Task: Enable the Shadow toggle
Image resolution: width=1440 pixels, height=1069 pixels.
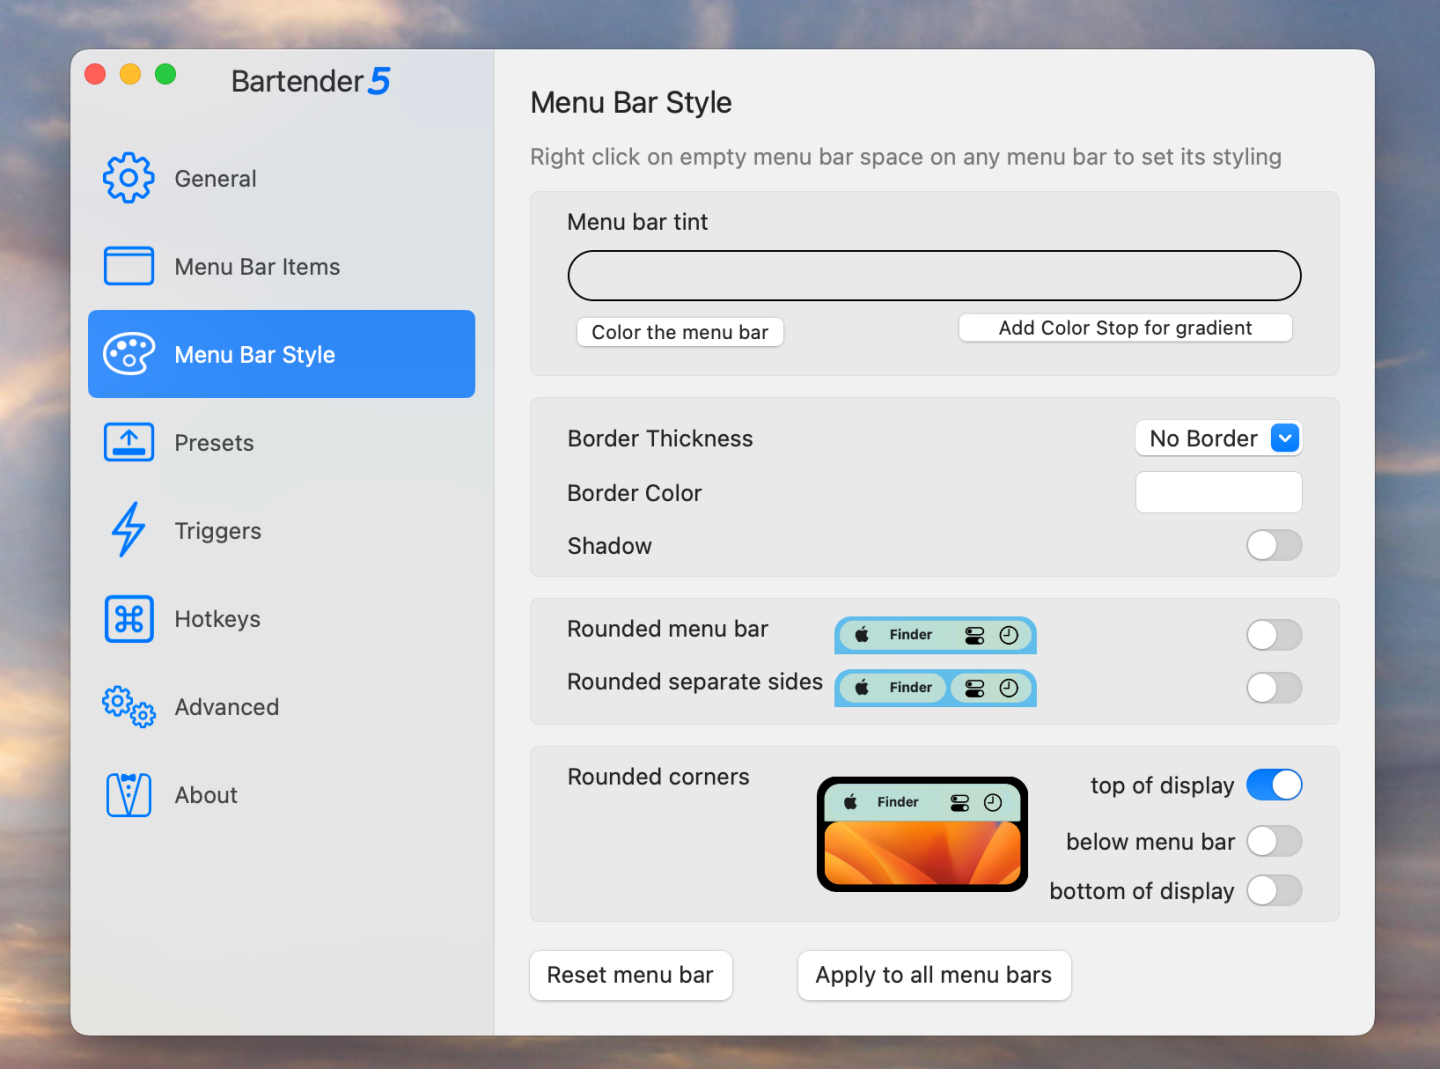Action: pyautogui.click(x=1274, y=545)
